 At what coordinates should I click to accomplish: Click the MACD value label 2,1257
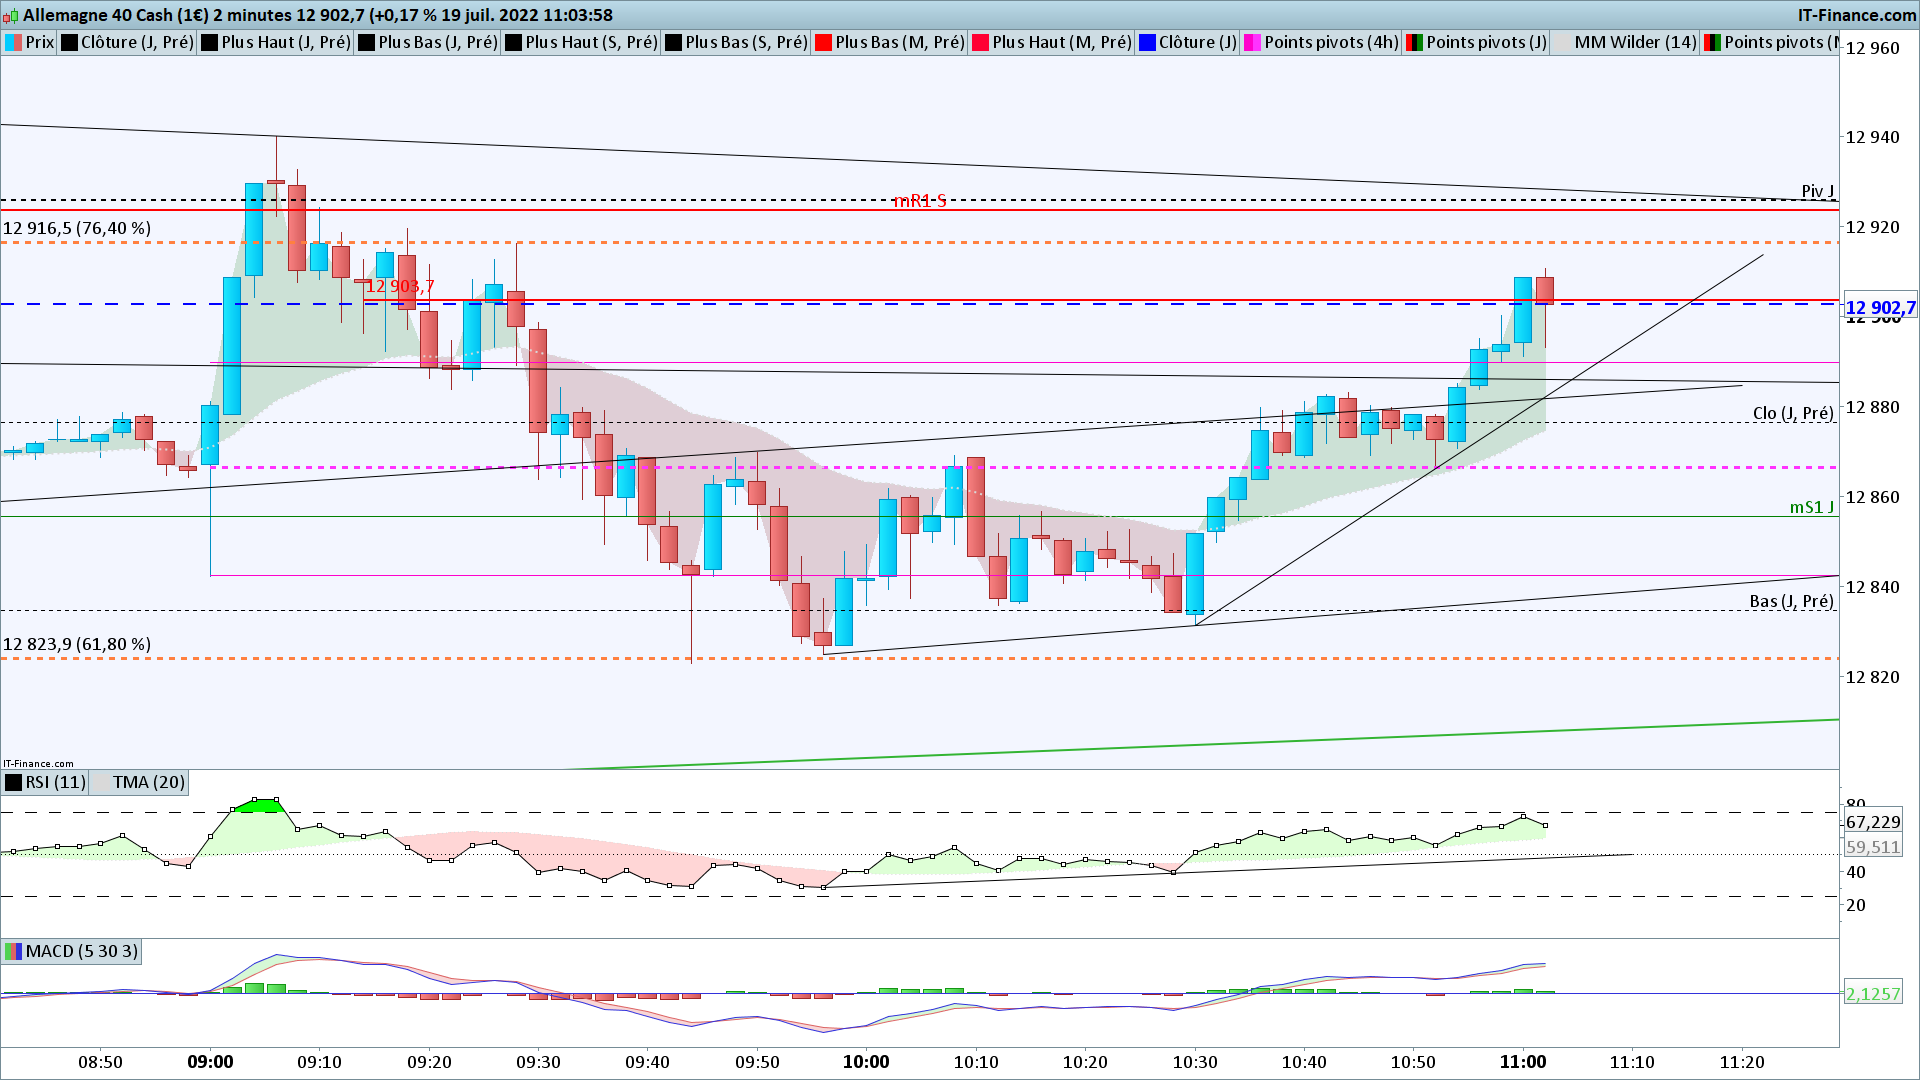click(x=1872, y=994)
